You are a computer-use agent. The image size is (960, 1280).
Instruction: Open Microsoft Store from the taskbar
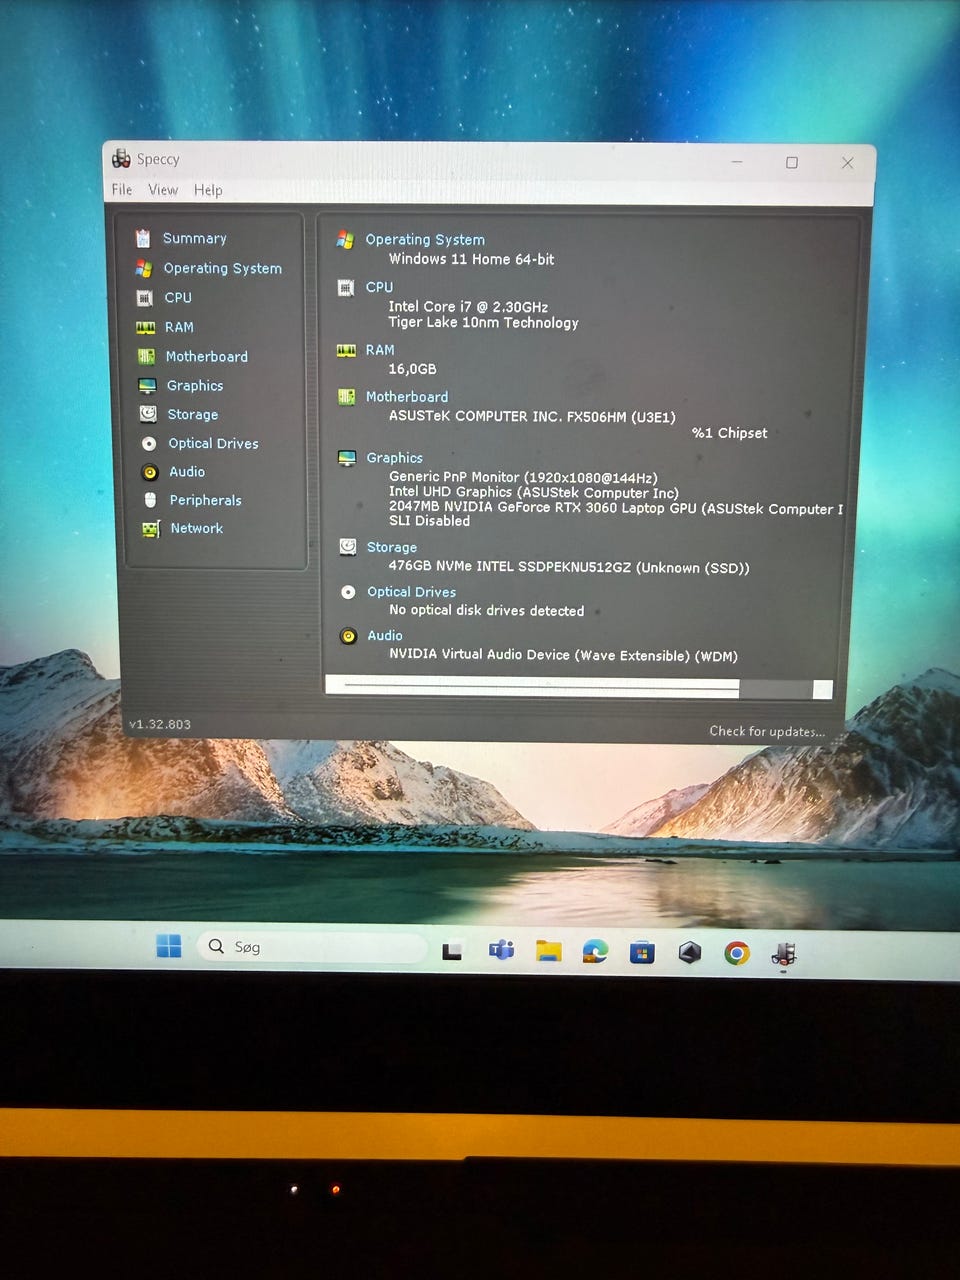click(642, 952)
